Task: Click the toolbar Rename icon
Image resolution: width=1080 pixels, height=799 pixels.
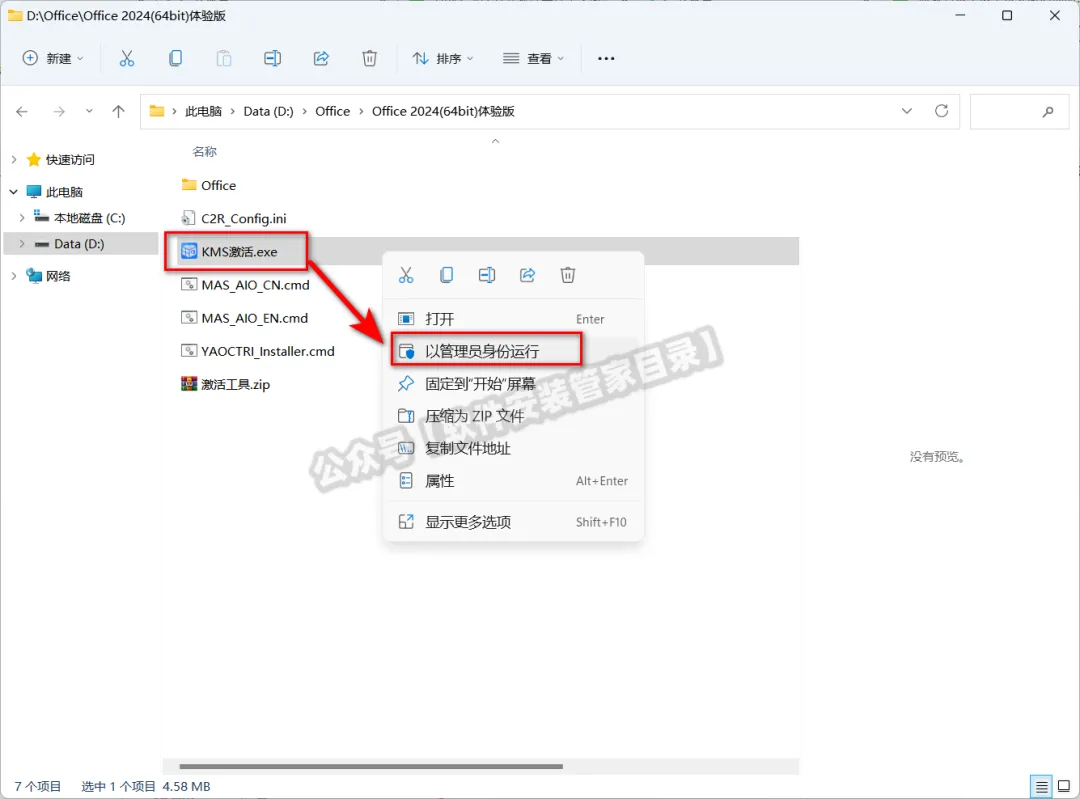Action: coord(272,59)
